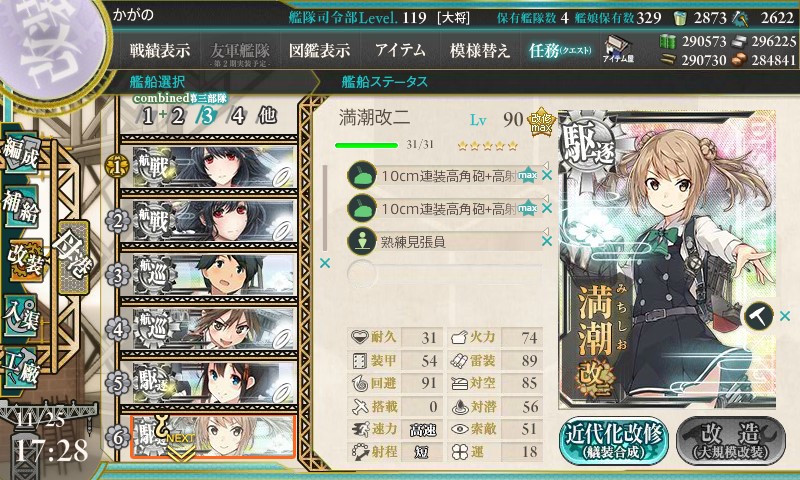800x480 pixels.
Task: Switch to fleet tab 4
Action: point(238,116)
